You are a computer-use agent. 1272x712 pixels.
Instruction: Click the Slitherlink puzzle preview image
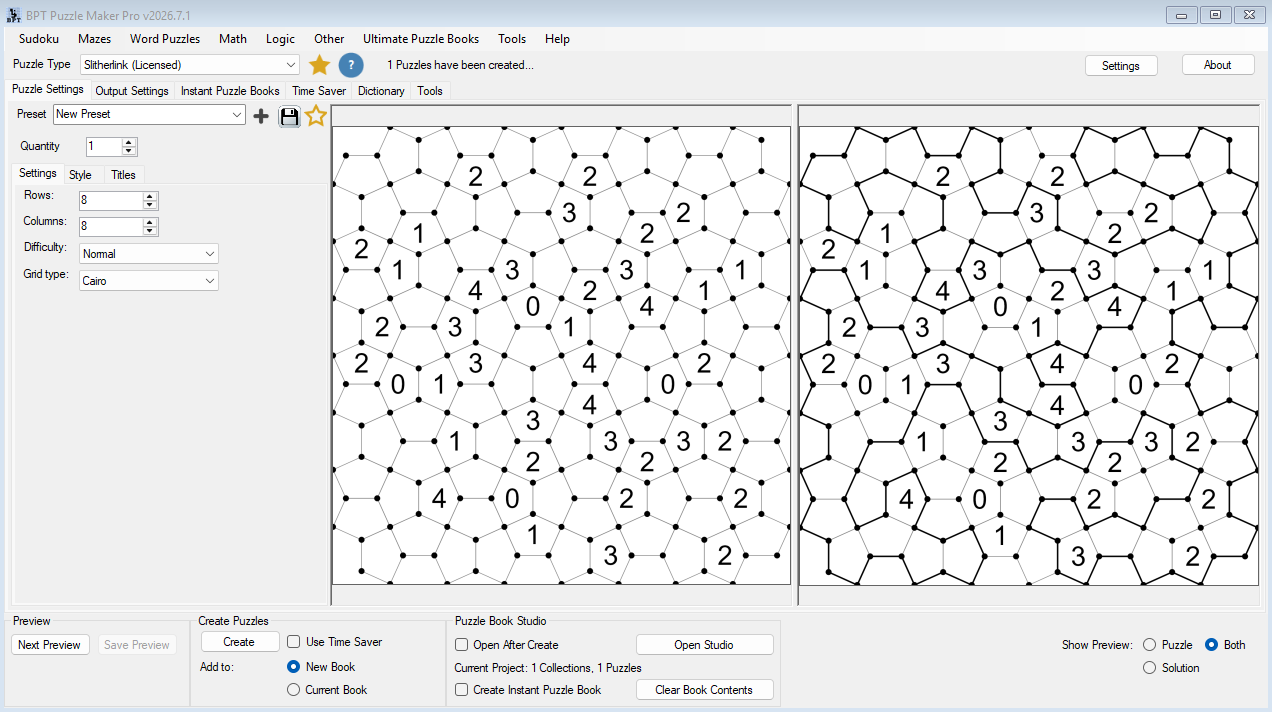561,355
